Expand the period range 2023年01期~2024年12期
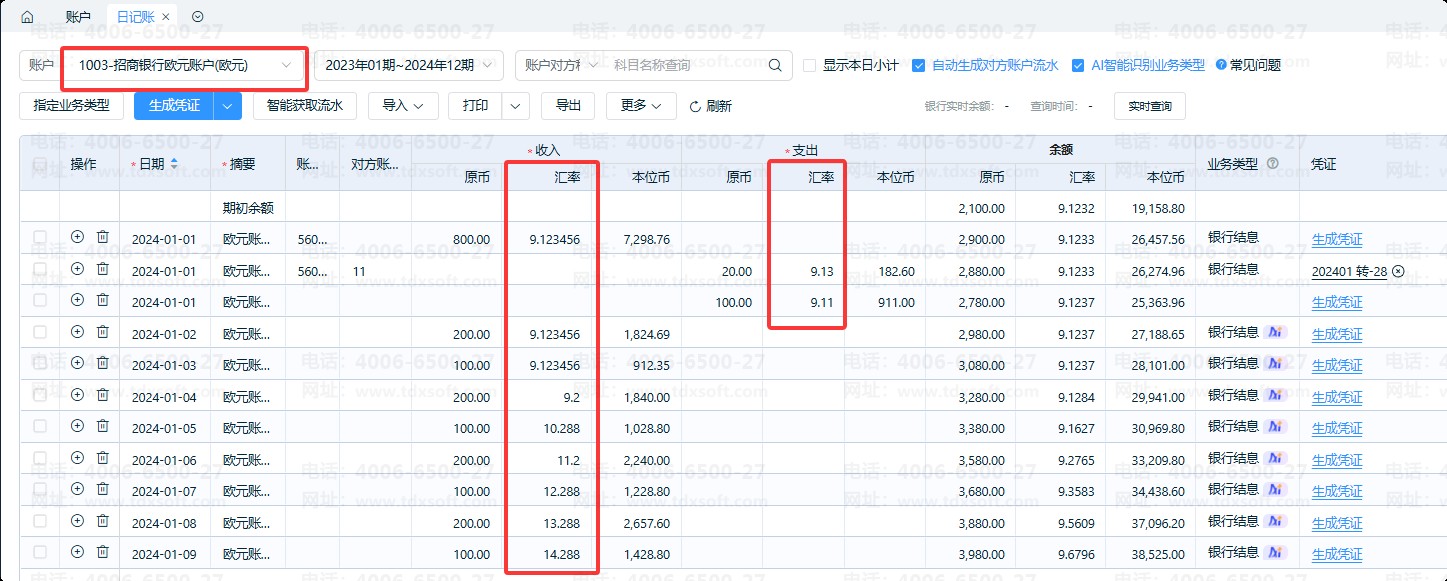Viewport: 1447px width, 581px height. click(408, 66)
